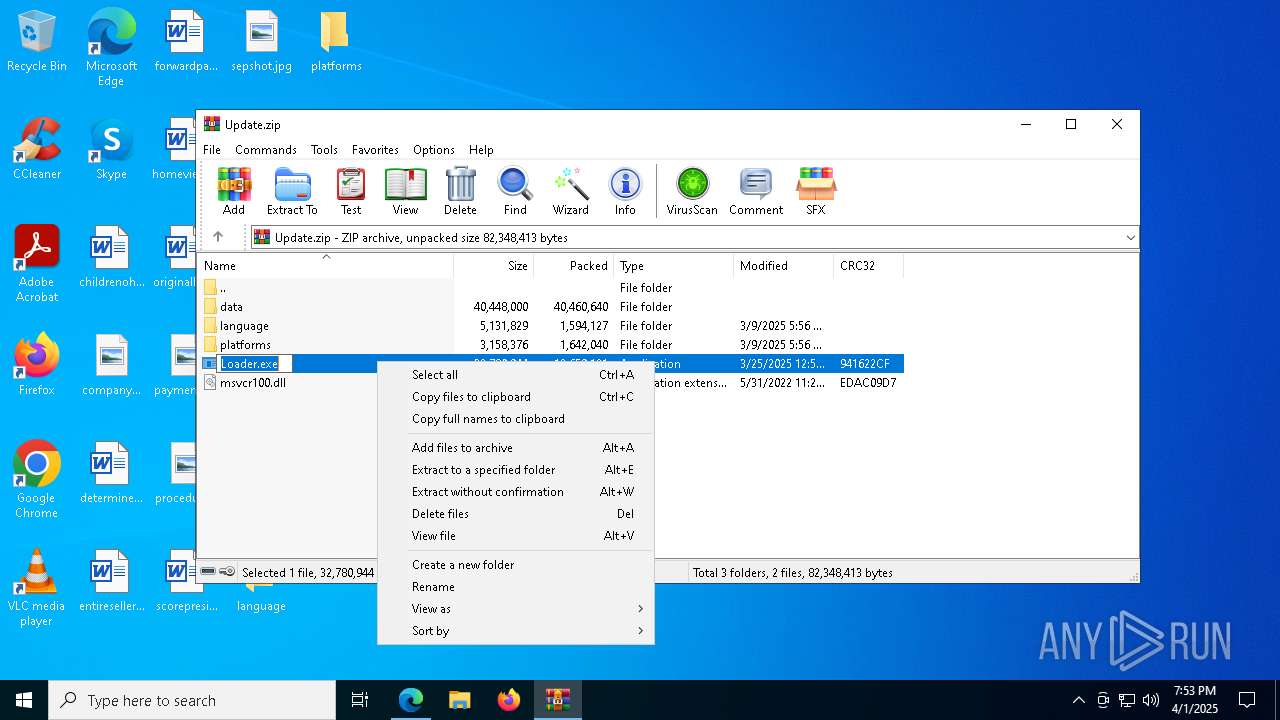Choose Create a new folder
Image resolution: width=1280 pixels, height=720 pixels.
[516, 565]
